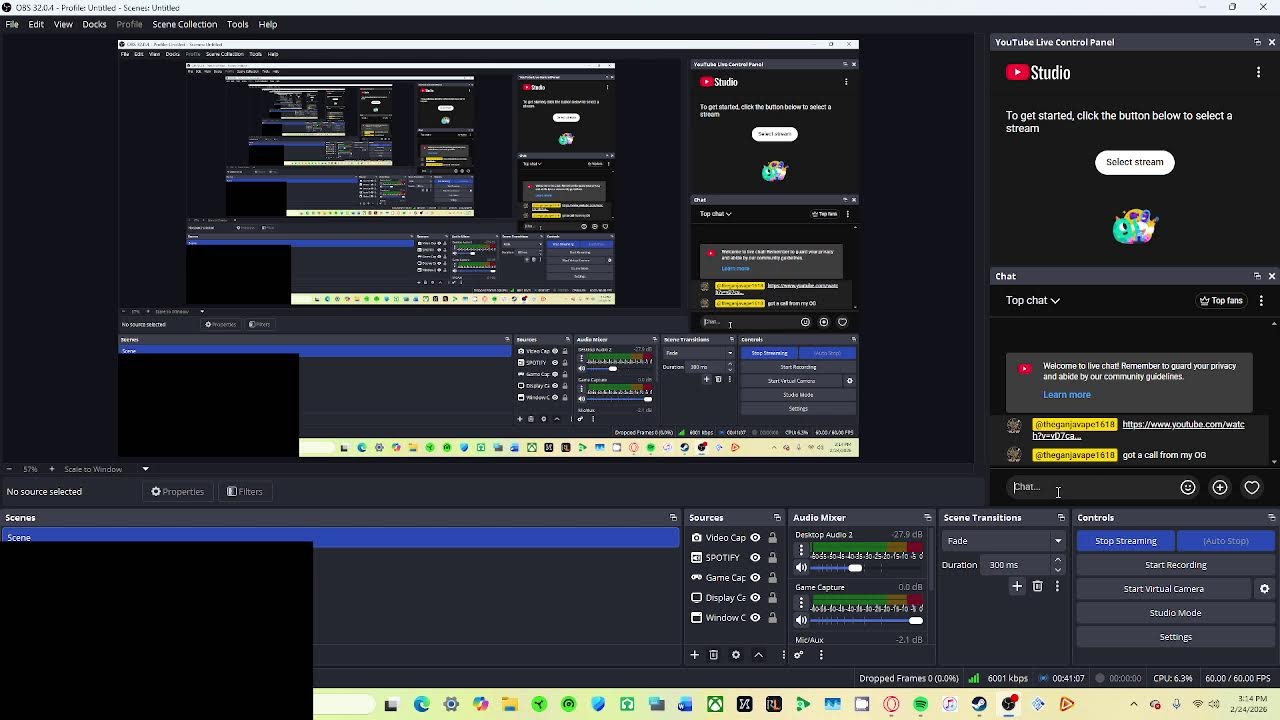Image resolution: width=1280 pixels, height=720 pixels.
Task: Delete the scene transition with the trash icon
Action: click(1037, 587)
